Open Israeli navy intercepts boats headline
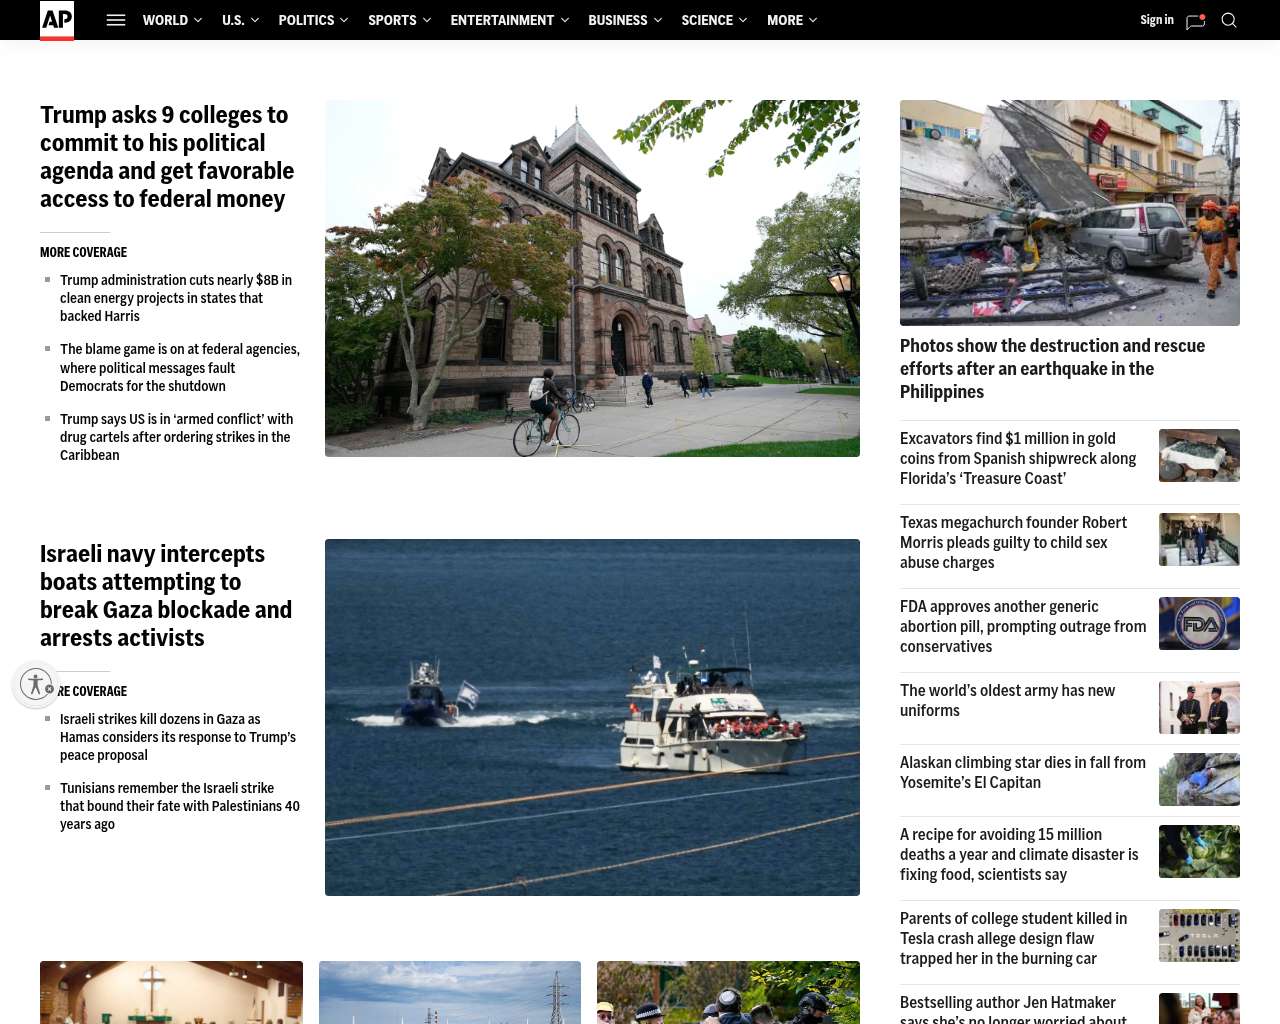The image size is (1280, 1024). (x=166, y=596)
